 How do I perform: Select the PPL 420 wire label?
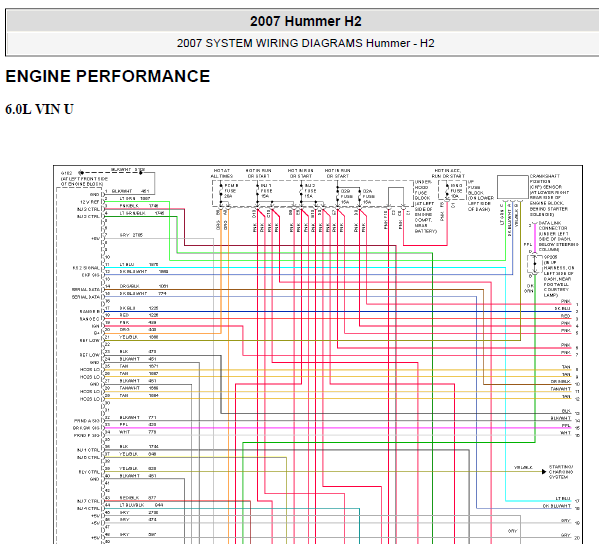[x=138, y=424]
